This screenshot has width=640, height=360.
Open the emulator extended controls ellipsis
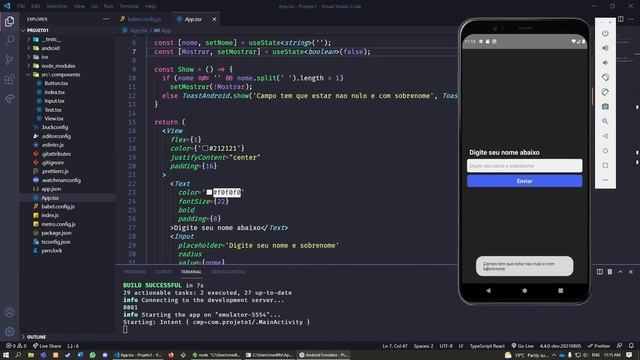605,180
